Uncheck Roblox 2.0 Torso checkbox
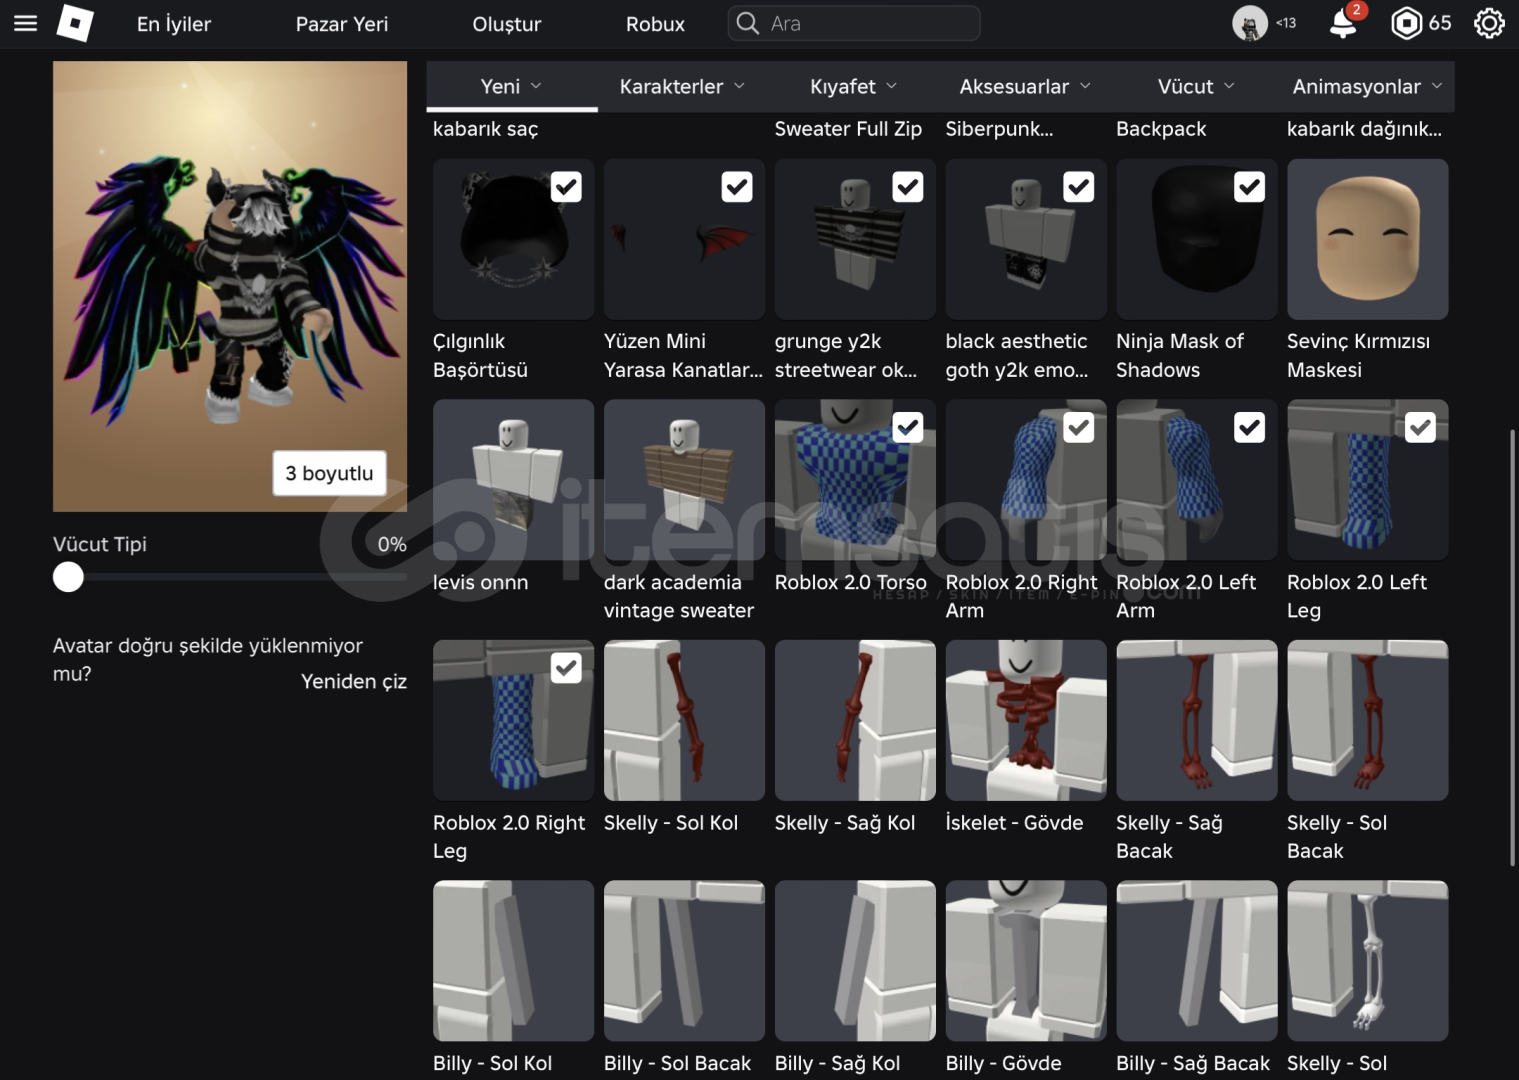Screen dimensions: 1519x1080 [908, 428]
